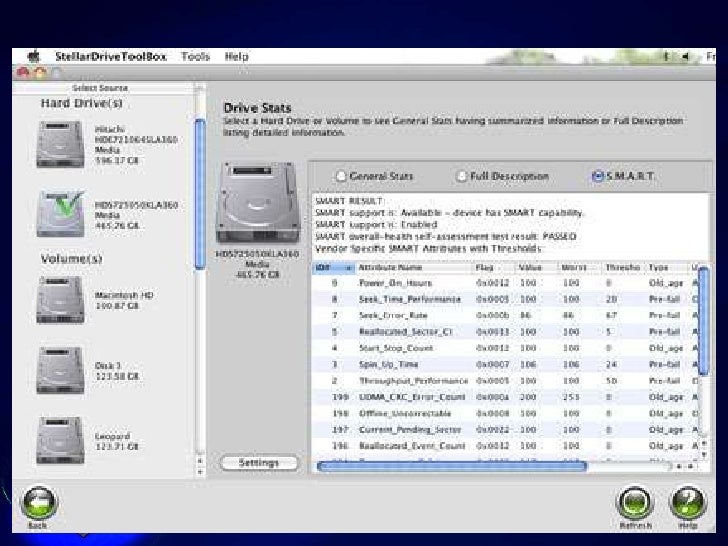Open the Tools menu
The width and height of the screenshot is (728, 546).
[x=195, y=57]
